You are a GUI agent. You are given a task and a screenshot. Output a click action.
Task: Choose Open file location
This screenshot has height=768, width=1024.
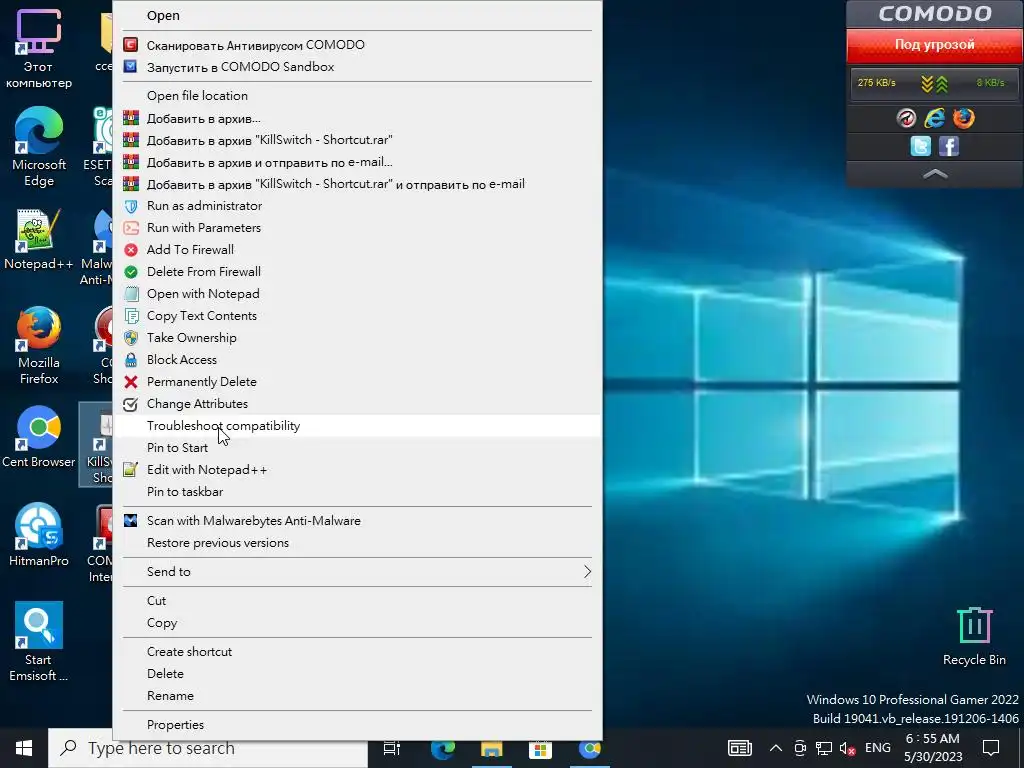click(x=357, y=96)
